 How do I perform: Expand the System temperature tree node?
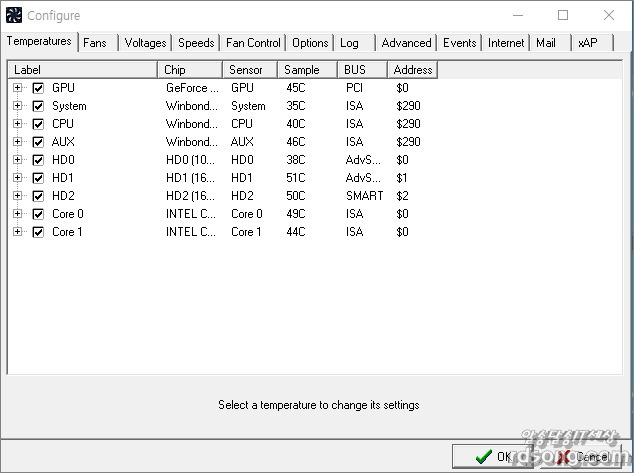click(x=18, y=106)
